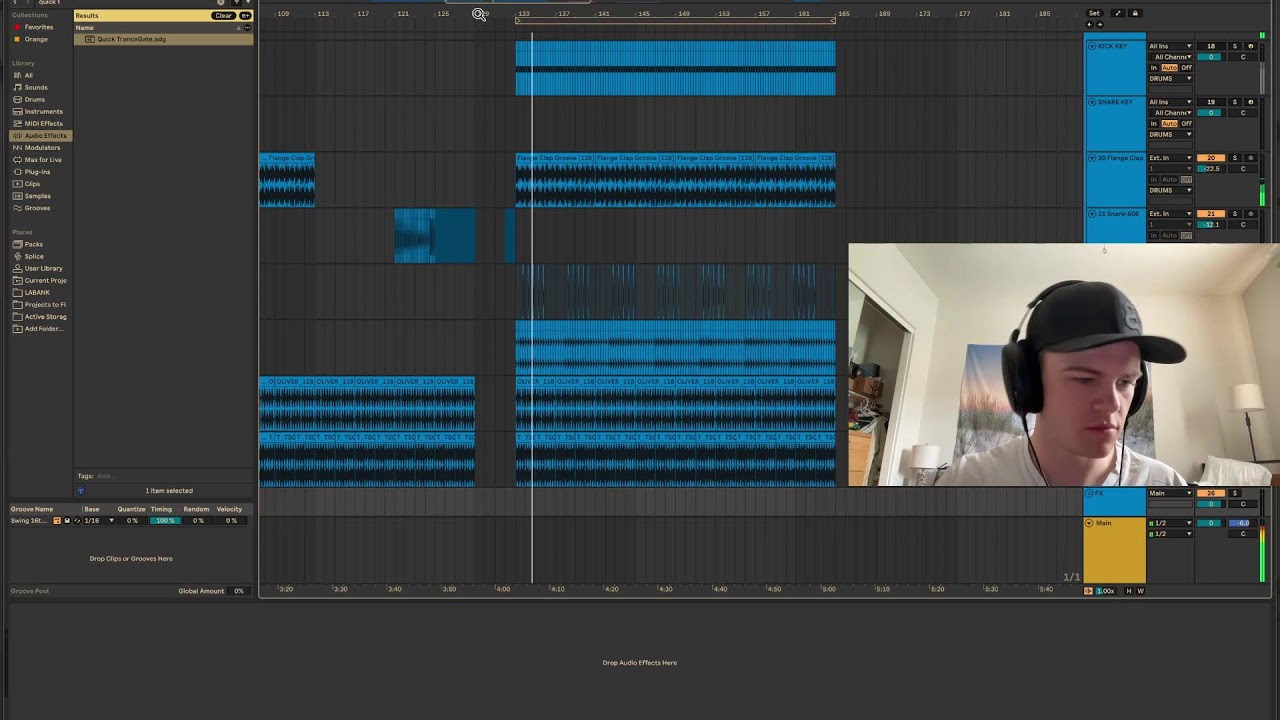Click the Grooves category icon
The height and width of the screenshot is (720, 1280).
[17, 208]
